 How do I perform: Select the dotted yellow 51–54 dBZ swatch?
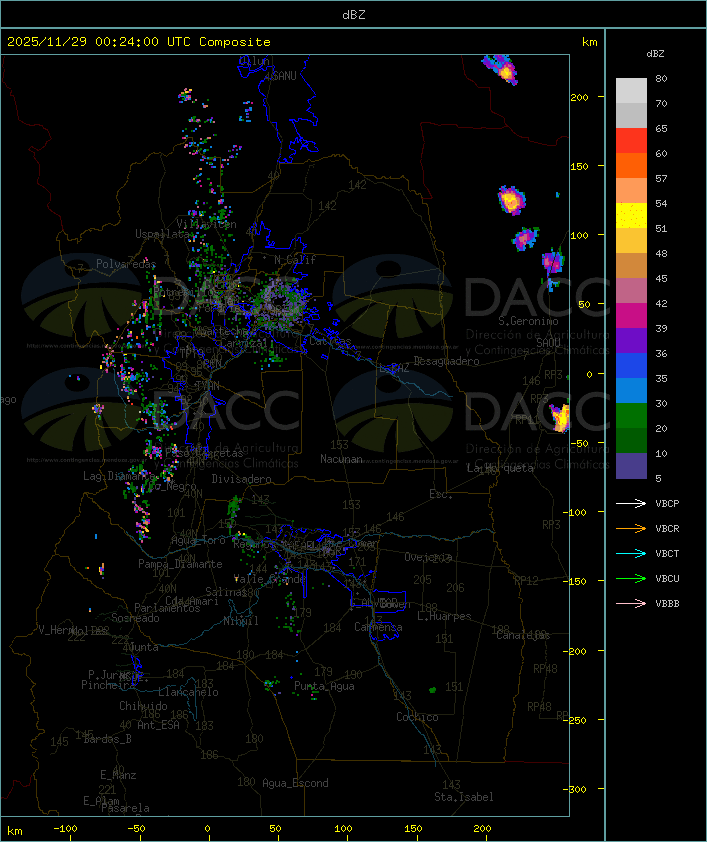tap(631, 216)
